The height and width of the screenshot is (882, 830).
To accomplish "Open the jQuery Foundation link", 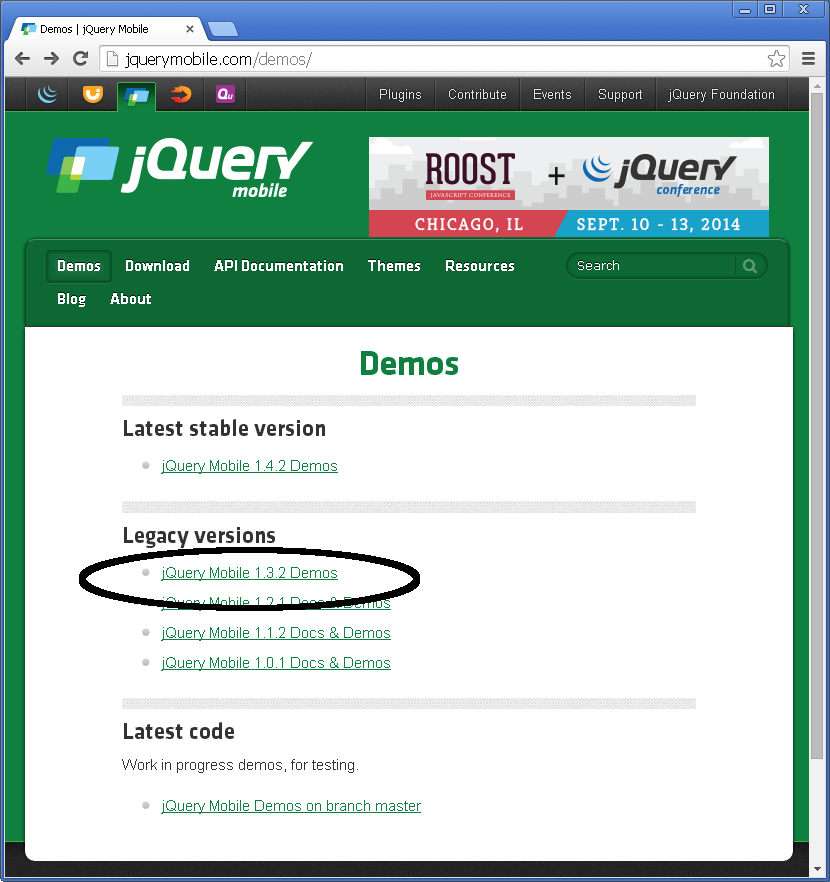I will [721, 94].
